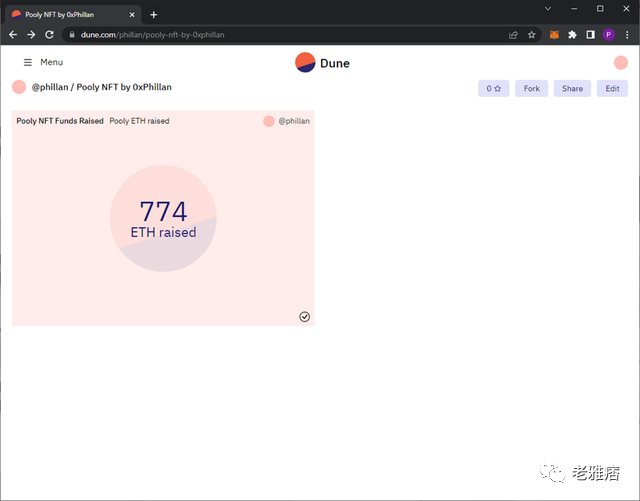The height and width of the screenshot is (501, 640).
Task: Click the Share button
Action: 572,88
